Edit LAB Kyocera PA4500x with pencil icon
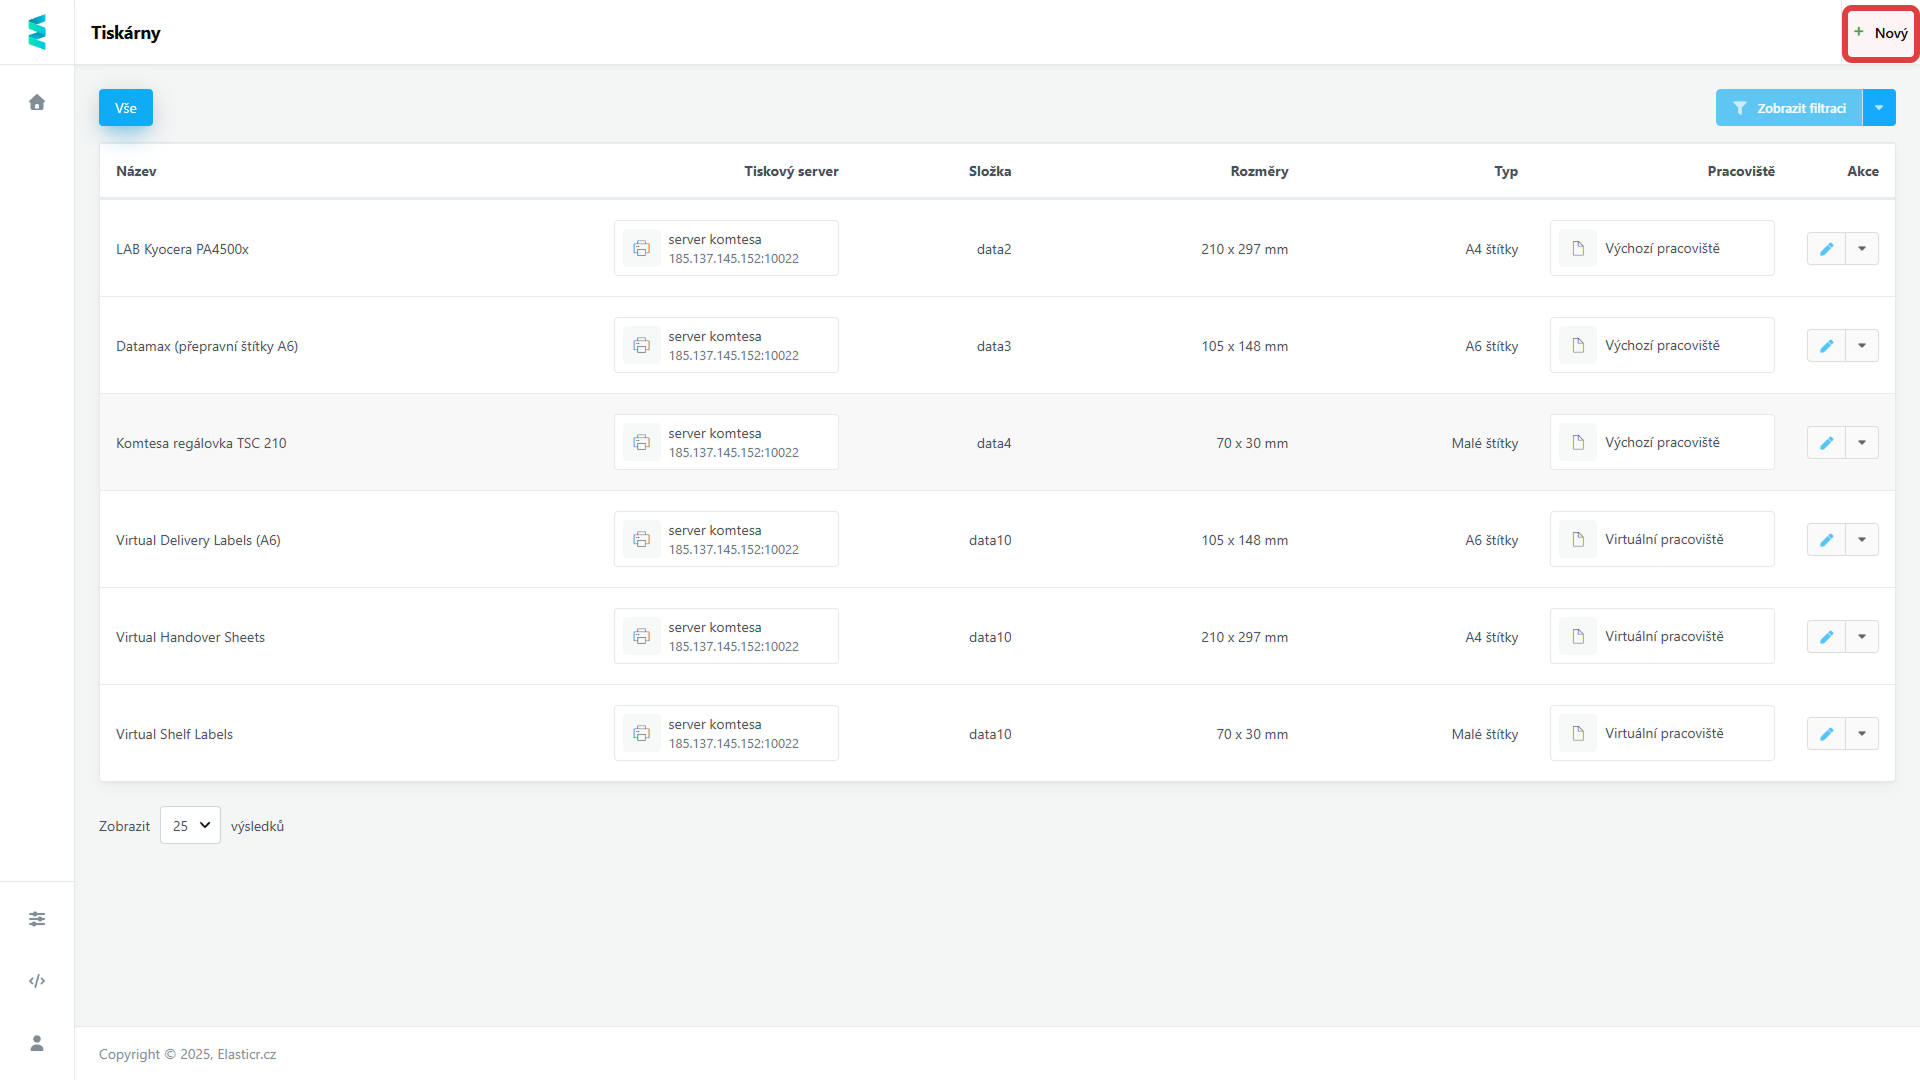Viewport: 1920px width, 1080px height. click(x=1826, y=249)
